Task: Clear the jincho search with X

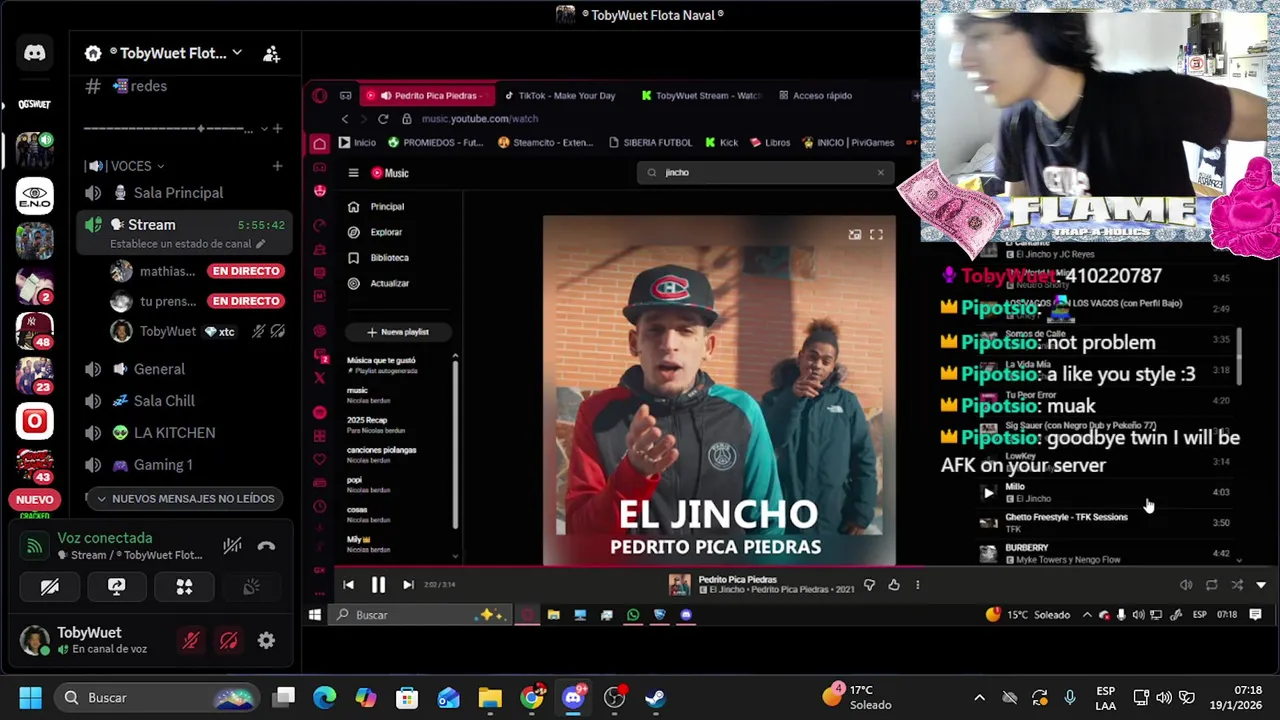Action: (880, 172)
